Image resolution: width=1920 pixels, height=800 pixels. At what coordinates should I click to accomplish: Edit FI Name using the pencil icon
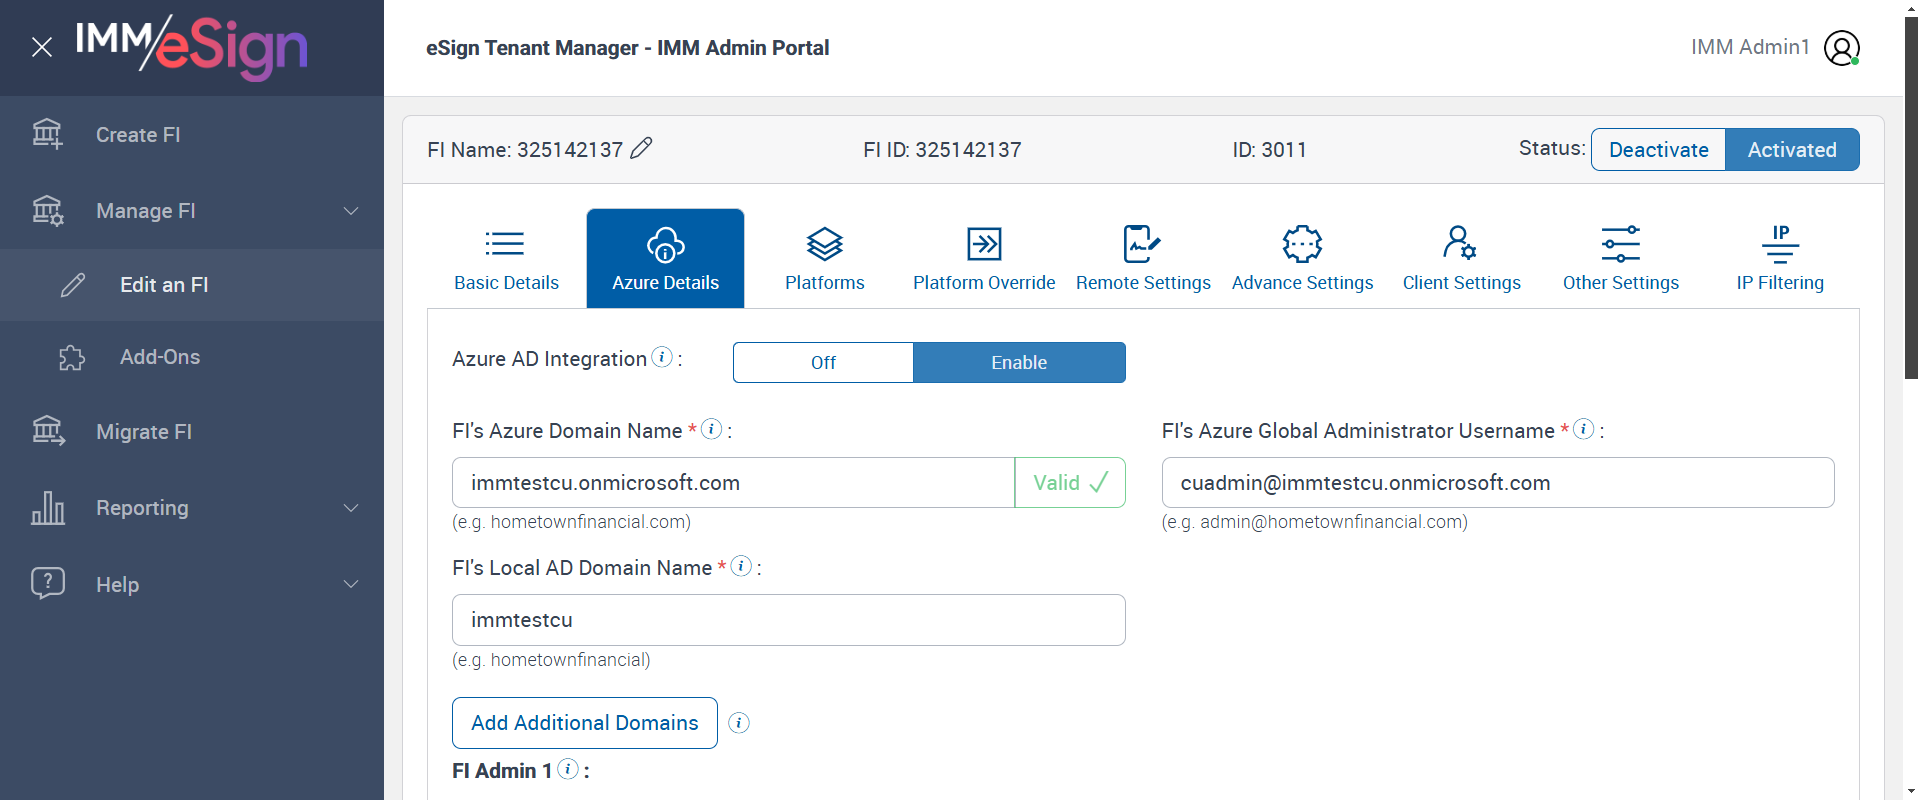(x=642, y=148)
